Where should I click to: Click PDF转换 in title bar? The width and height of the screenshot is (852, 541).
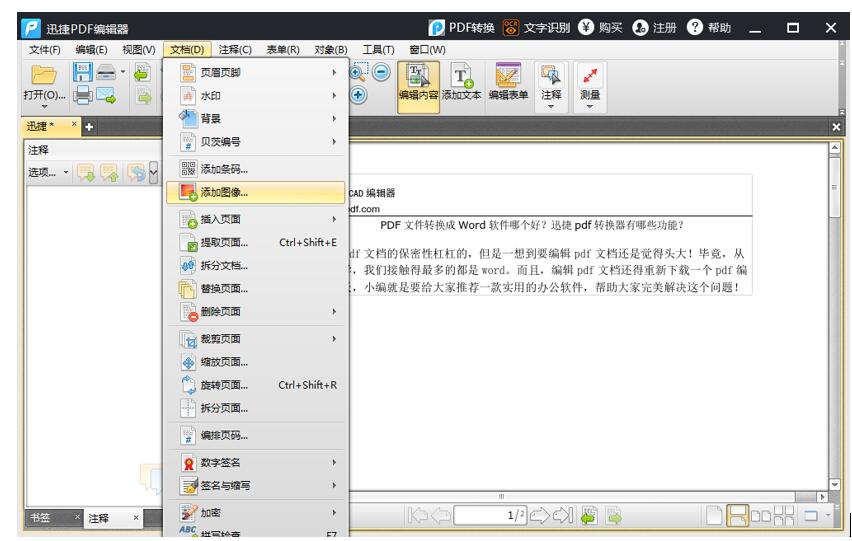[x=461, y=28]
